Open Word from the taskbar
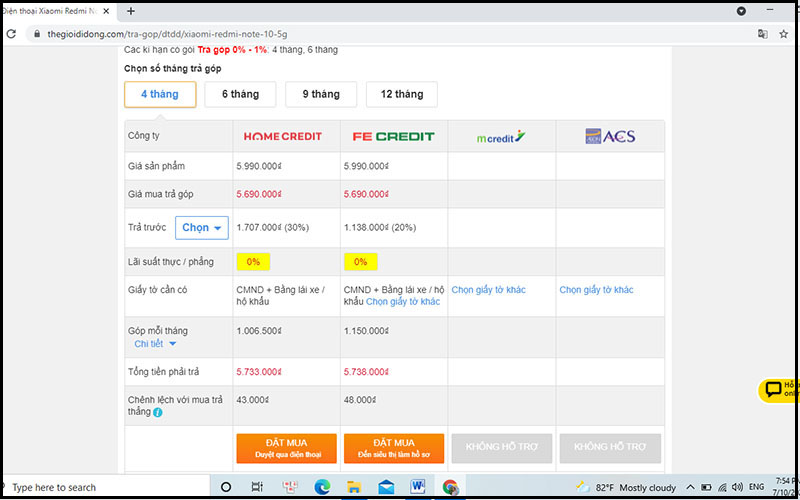The image size is (800, 500). coord(417,487)
